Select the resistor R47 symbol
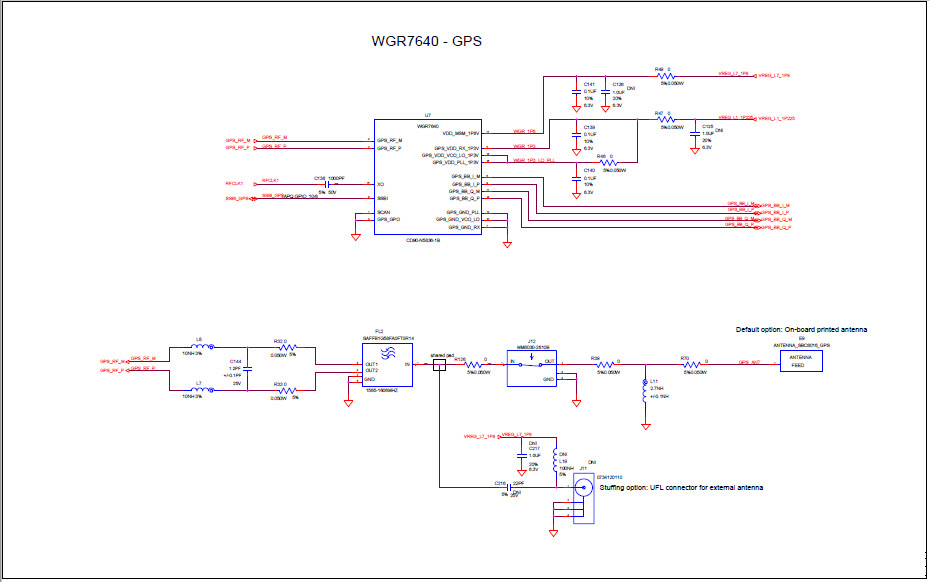The image size is (930, 582). (x=666, y=121)
